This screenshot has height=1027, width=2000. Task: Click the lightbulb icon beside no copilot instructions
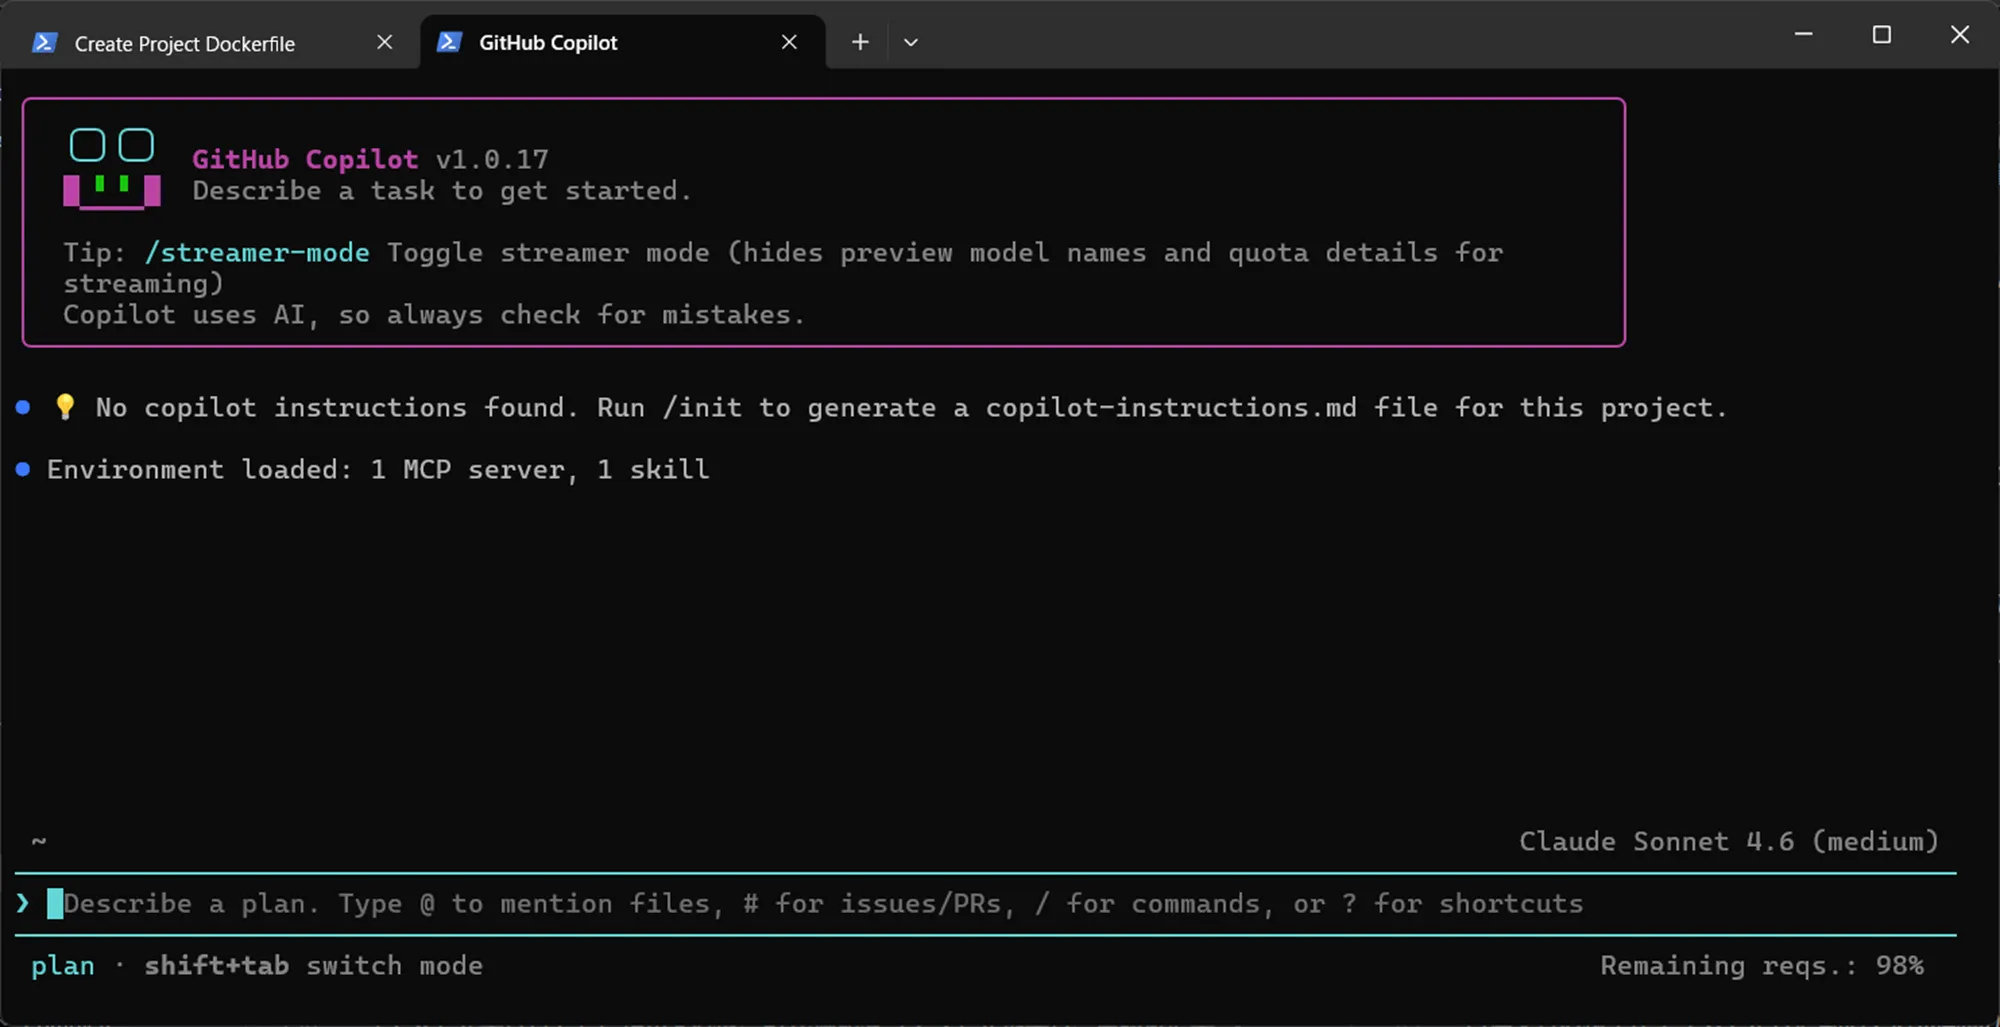click(x=65, y=407)
